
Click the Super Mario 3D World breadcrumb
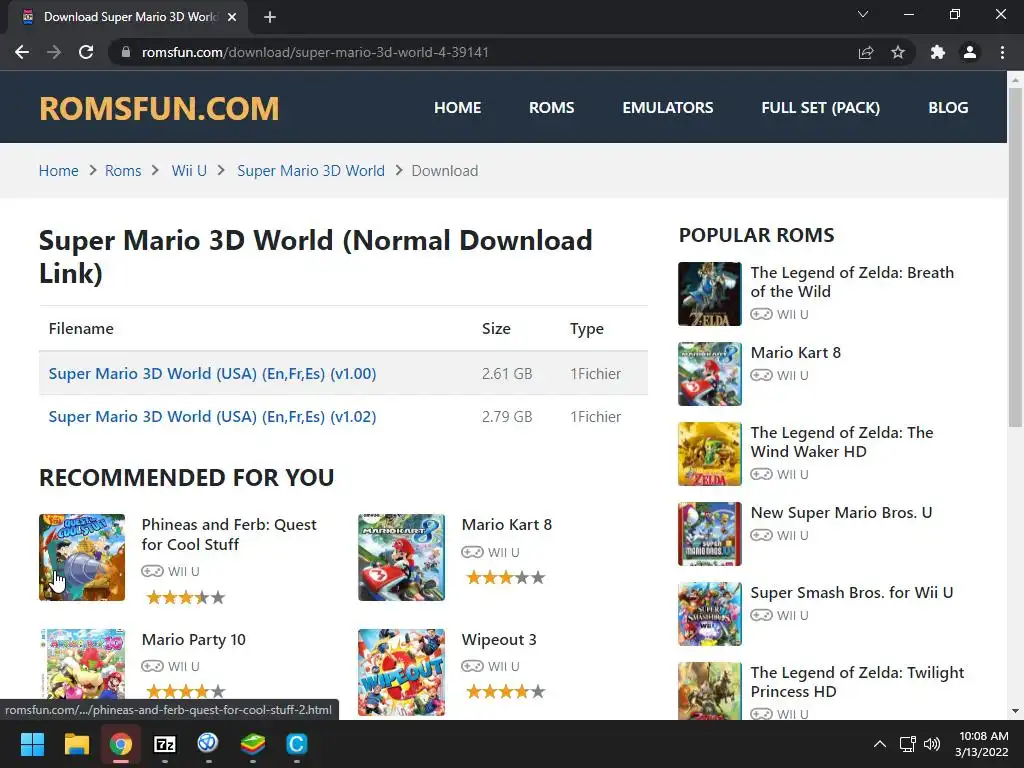coord(311,170)
